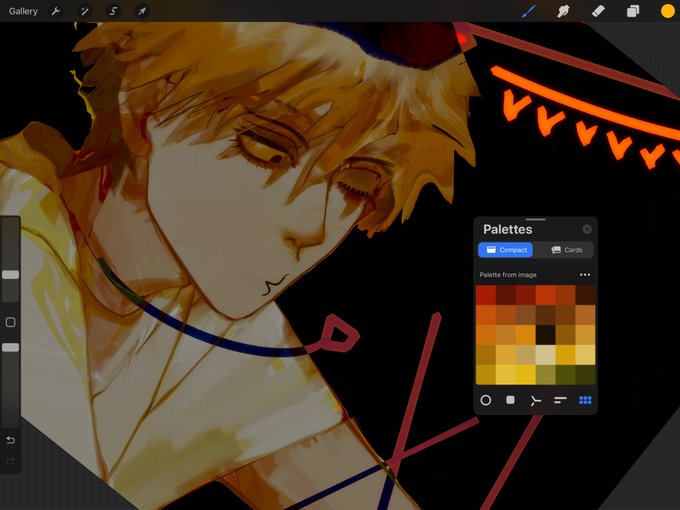Switch to the Harmony color picker
The height and width of the screenshot is (510, 680).
click(536, 400)
